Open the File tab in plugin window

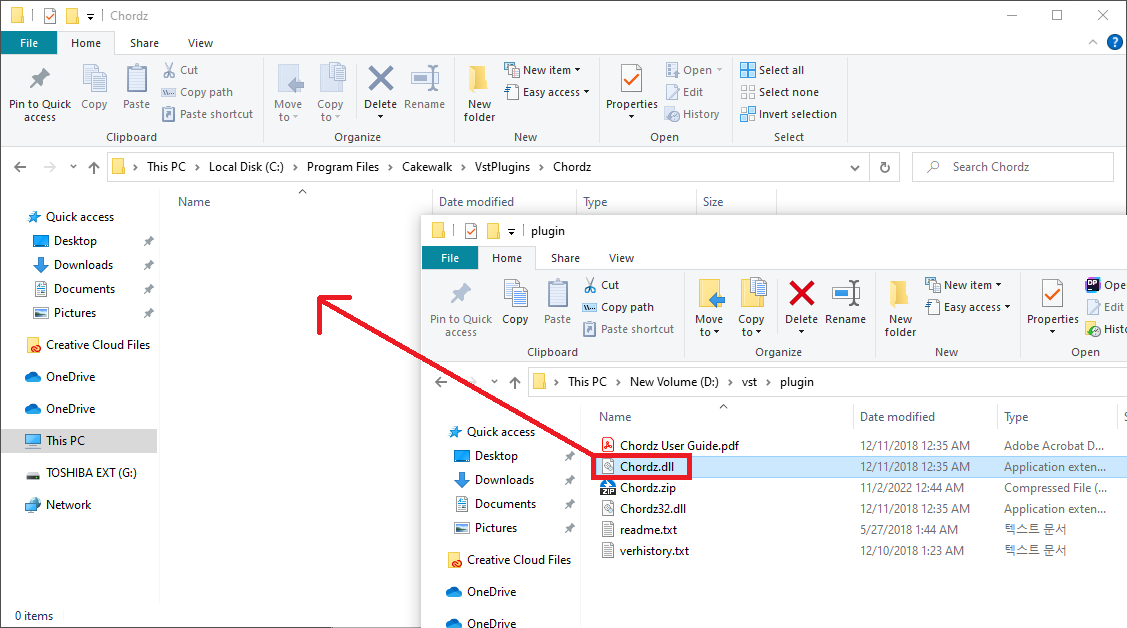tap(450, 258)
